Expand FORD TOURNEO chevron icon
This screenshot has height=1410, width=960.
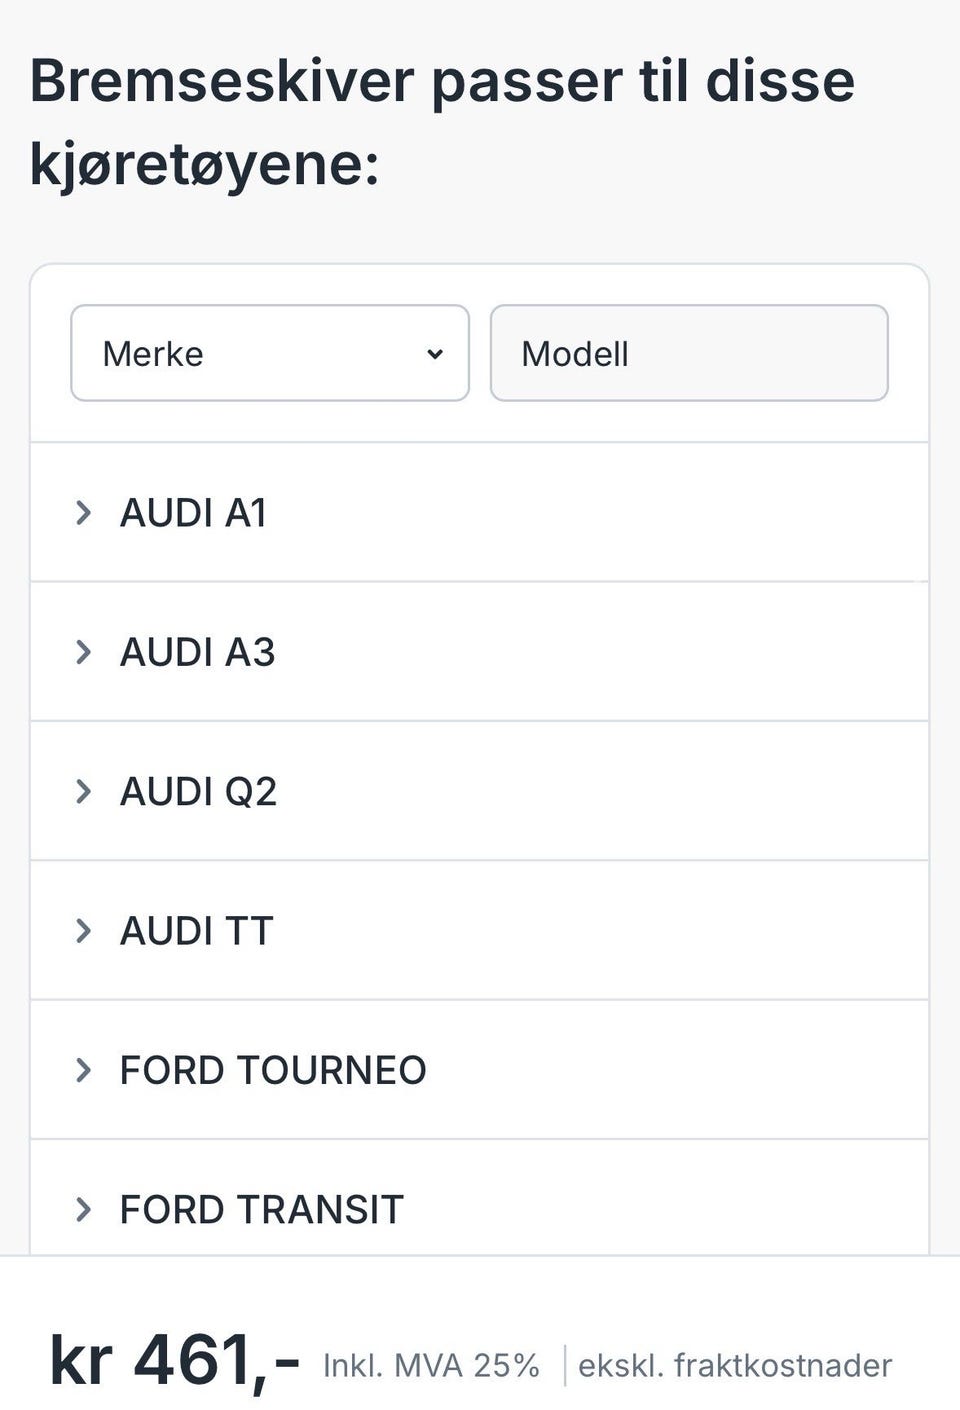[84, 1070]
